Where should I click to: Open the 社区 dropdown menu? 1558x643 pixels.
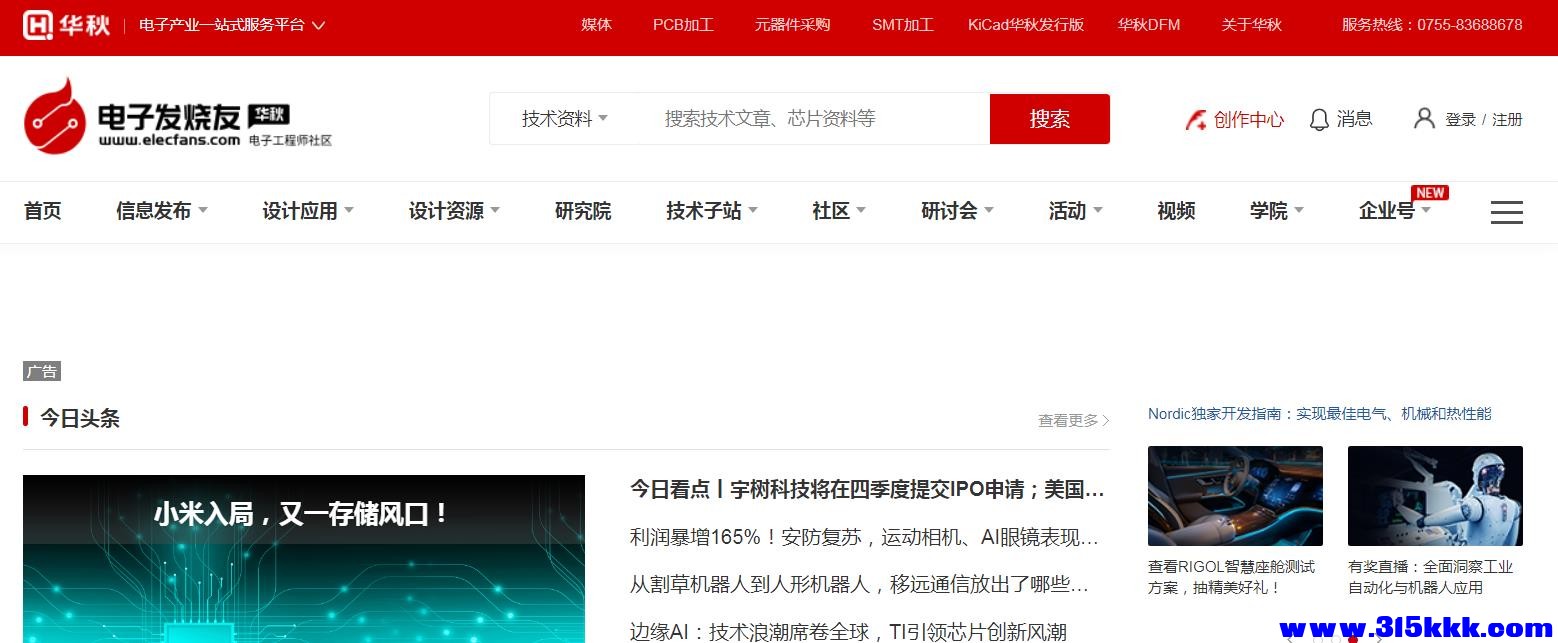click(838, 211)
